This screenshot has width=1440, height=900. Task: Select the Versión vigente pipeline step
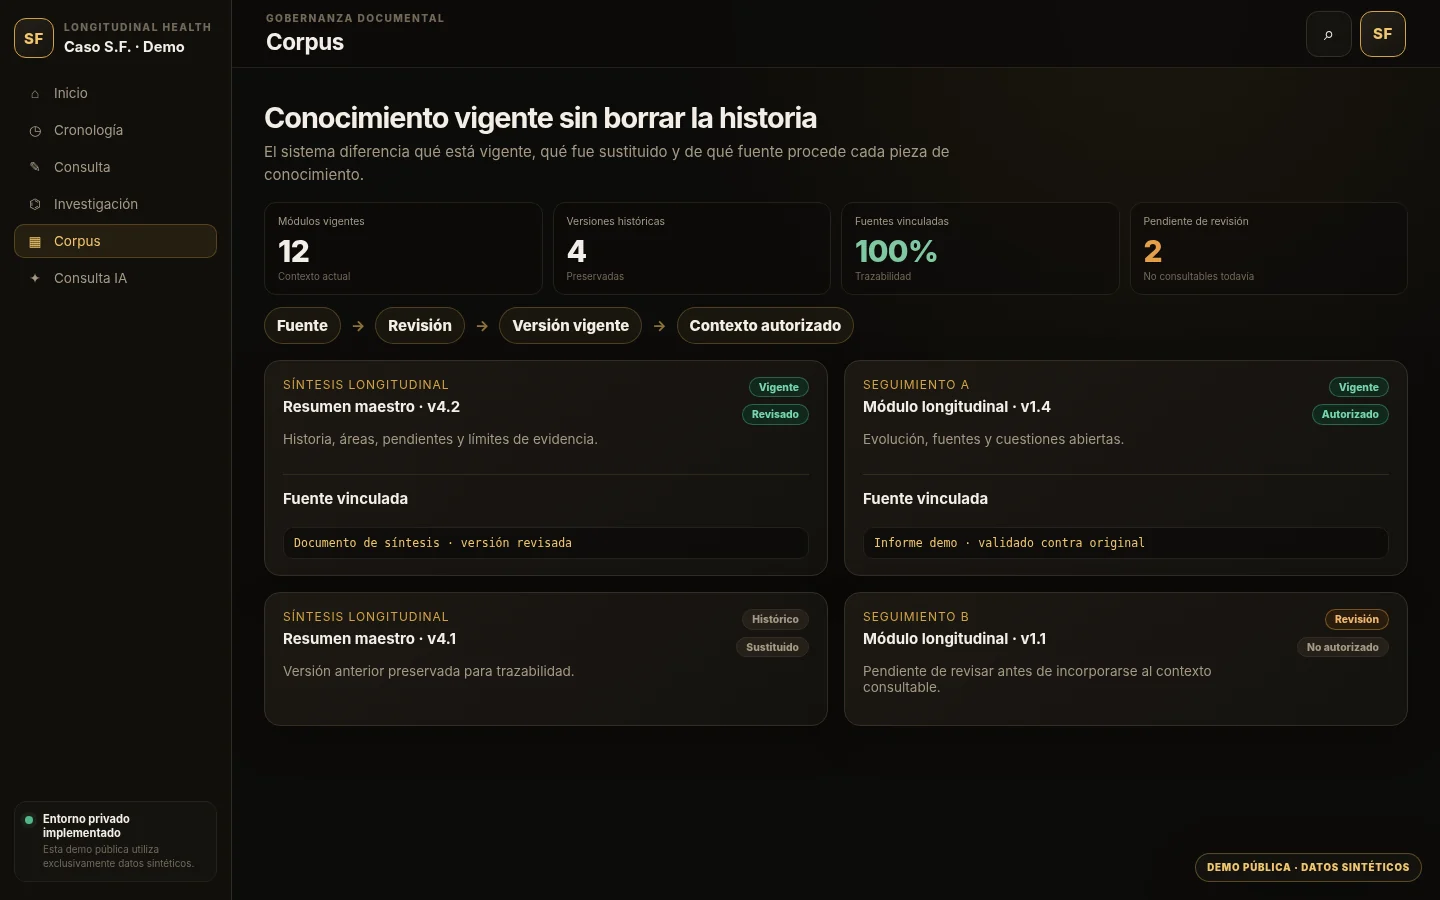571,325
